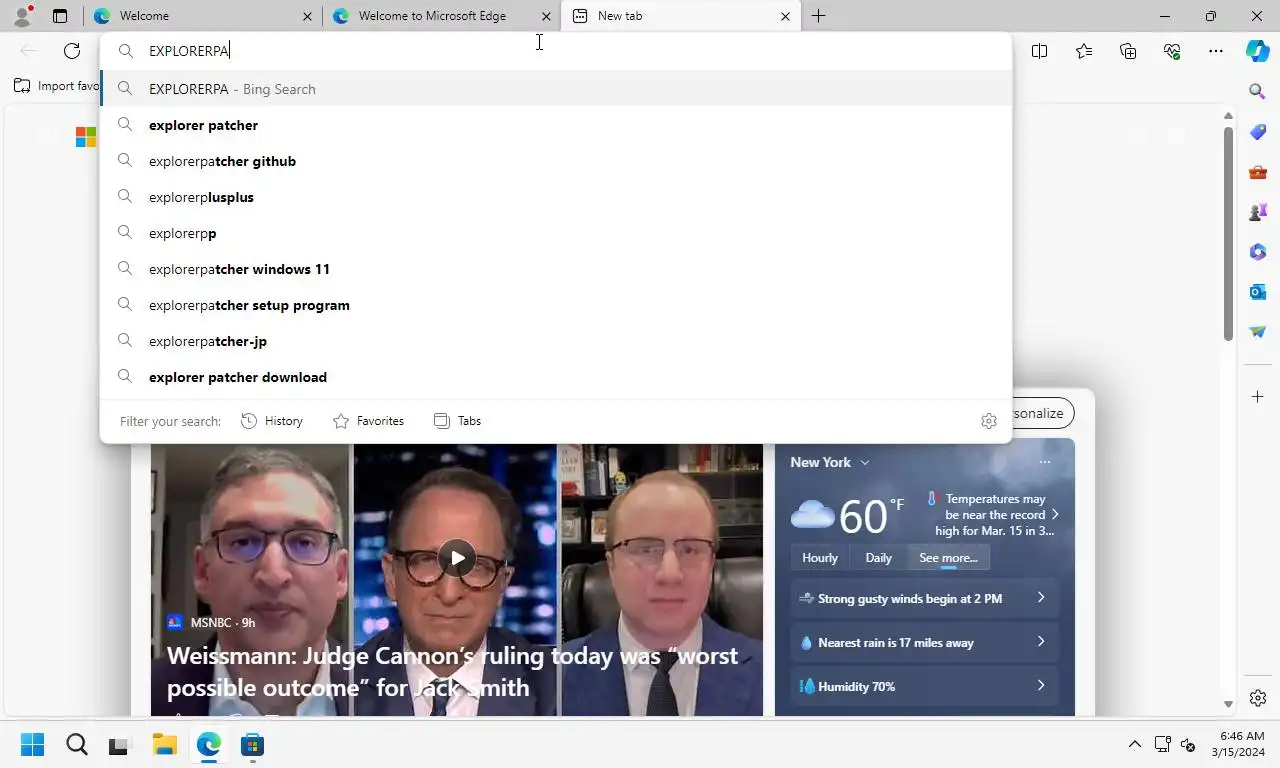Open taskbar Search magnifier

77,745
